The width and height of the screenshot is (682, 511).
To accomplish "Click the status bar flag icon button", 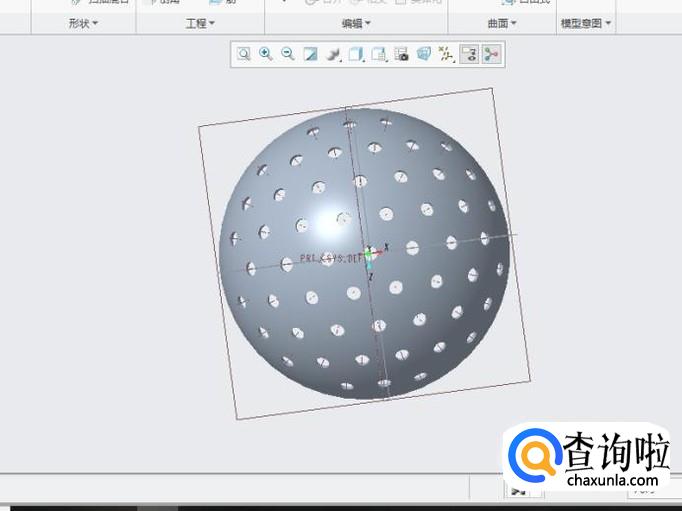I will [x=519, y=491].
